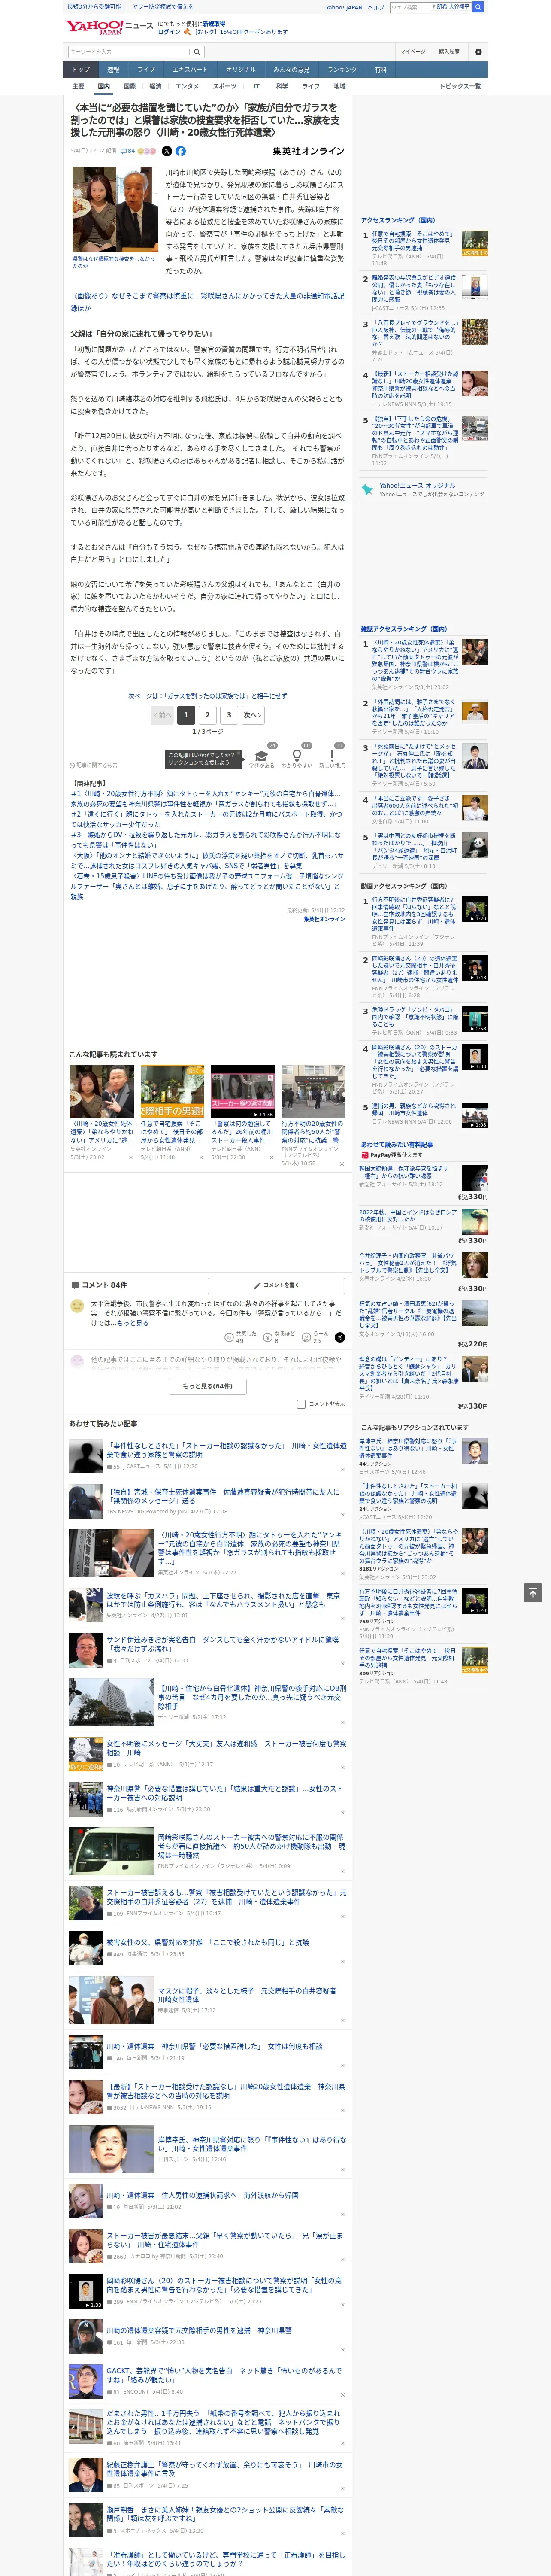Select the ライブ navigation tab
Viewport: 551px width, 2576px height.
(x=146, y=70)
